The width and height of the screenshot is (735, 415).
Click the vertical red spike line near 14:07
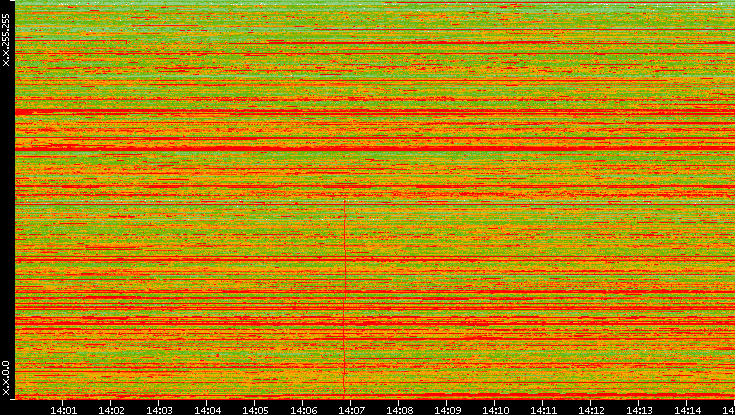(345, 299)
